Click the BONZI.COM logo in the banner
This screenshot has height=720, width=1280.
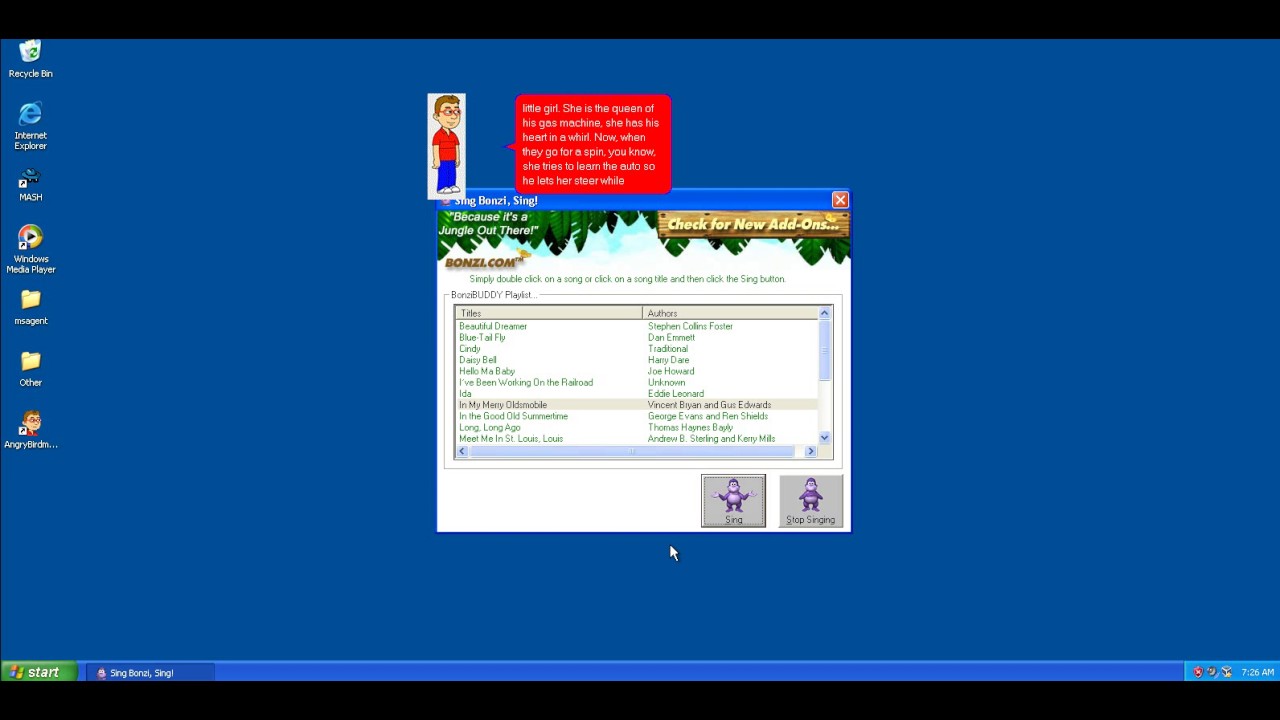tap(484, 262)
